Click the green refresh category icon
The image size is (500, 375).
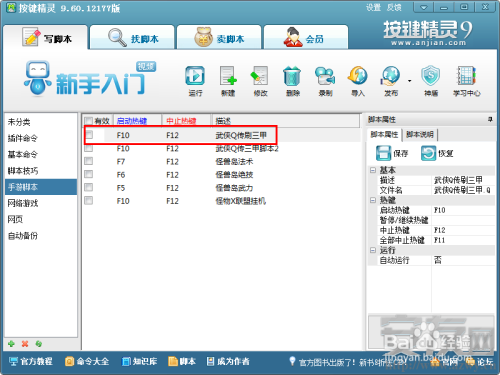pos(39,344)
